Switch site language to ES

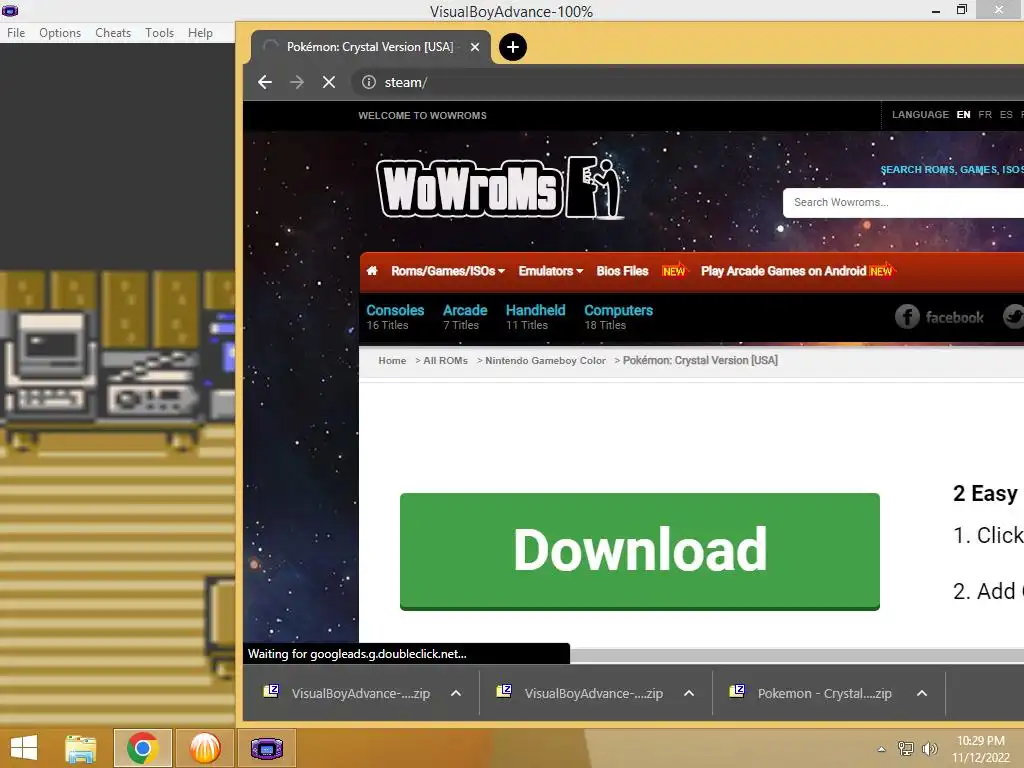coord(1006,114)
